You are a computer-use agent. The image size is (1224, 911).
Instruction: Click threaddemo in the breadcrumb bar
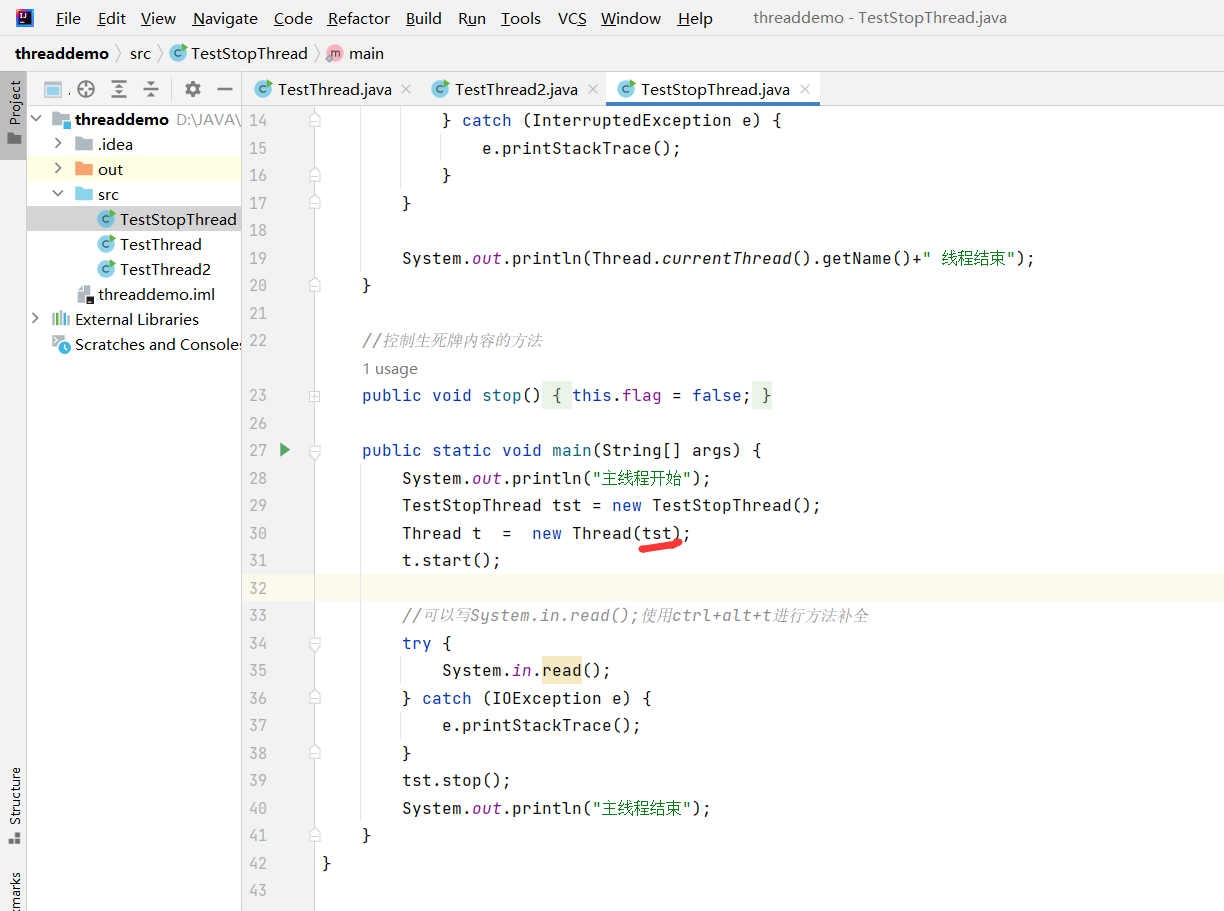(62, 53)
